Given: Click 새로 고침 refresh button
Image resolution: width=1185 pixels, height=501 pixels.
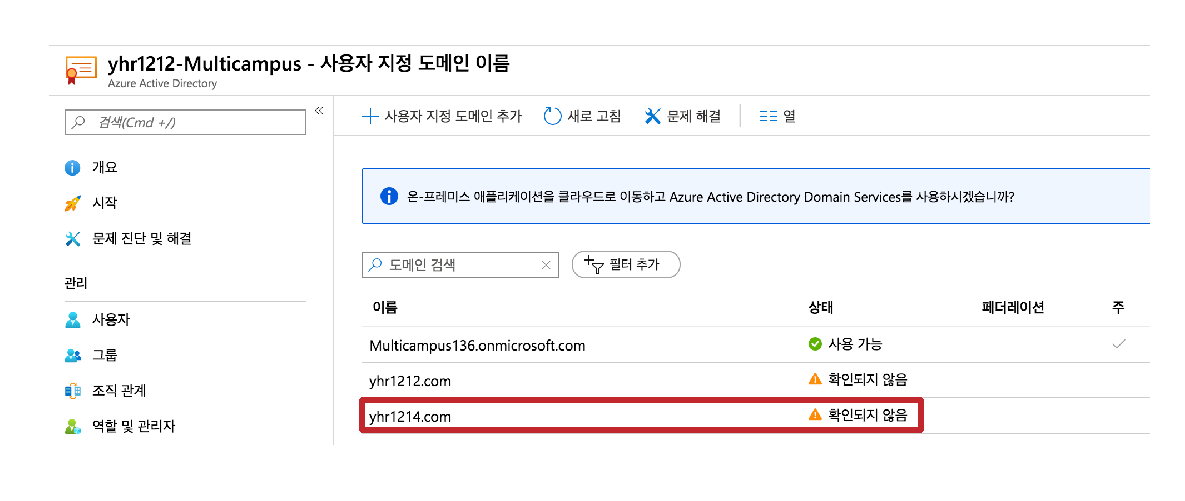Looking at the screenshot, I should tap(583, 116).
